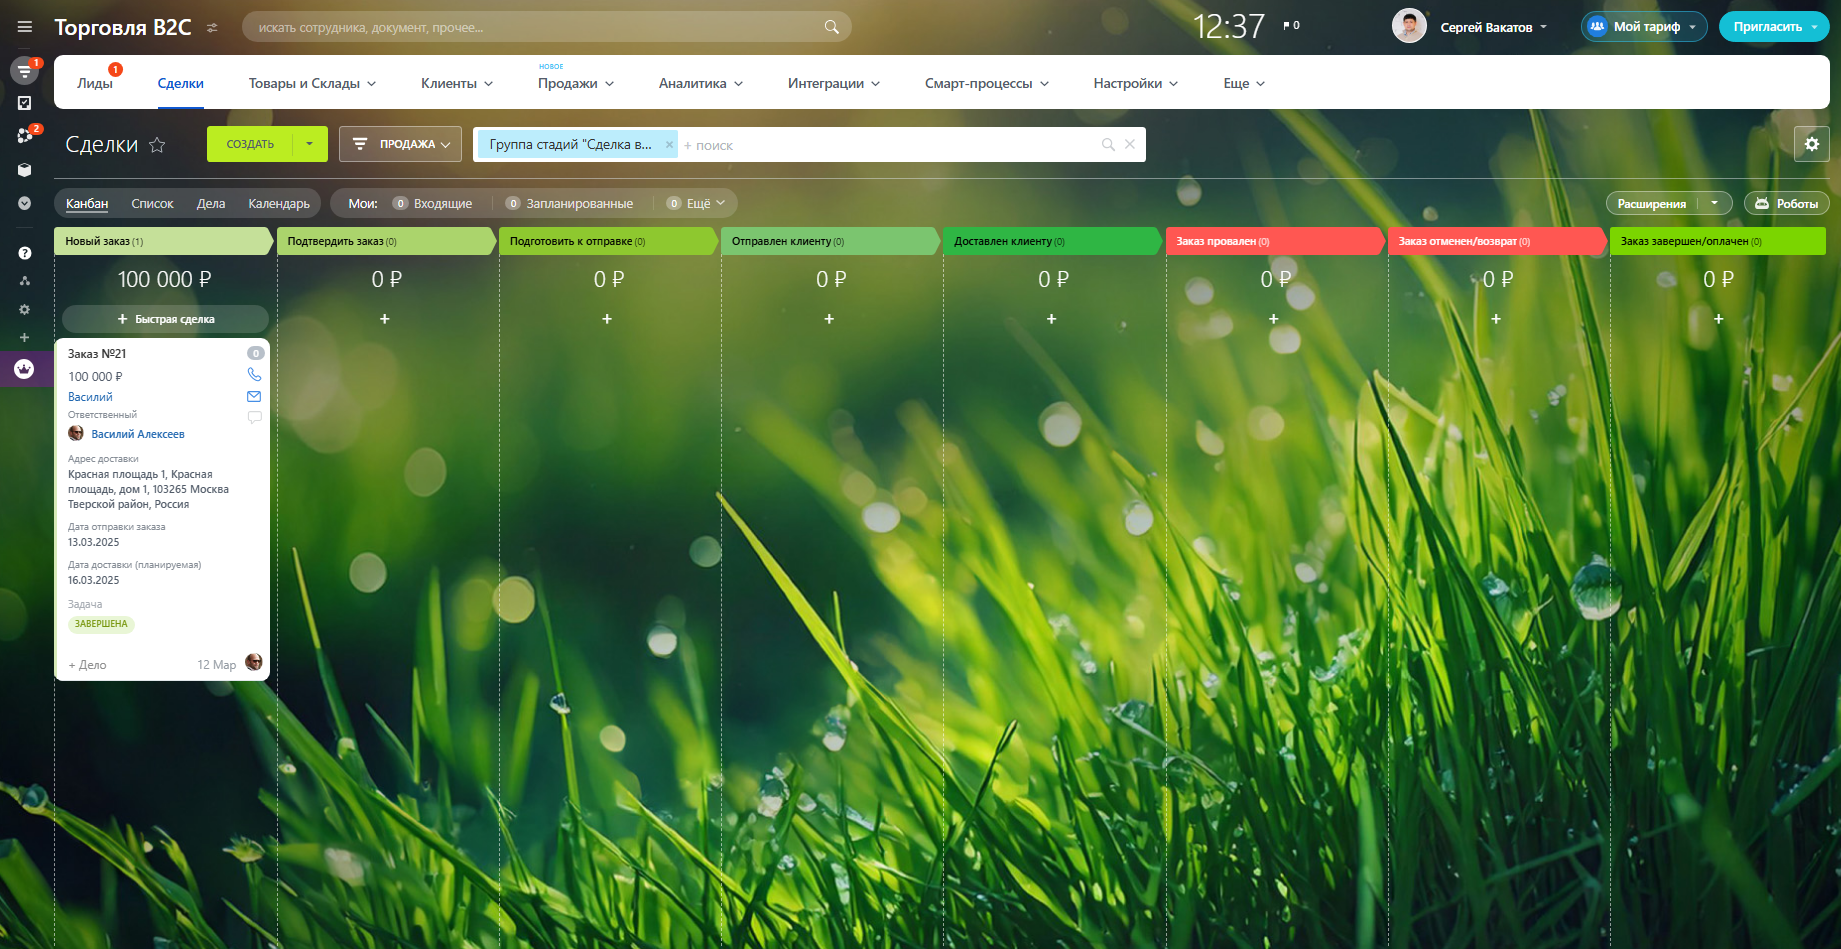
Task: Clear the deals filter with the X icon
Action: (x=1130, y=145)
